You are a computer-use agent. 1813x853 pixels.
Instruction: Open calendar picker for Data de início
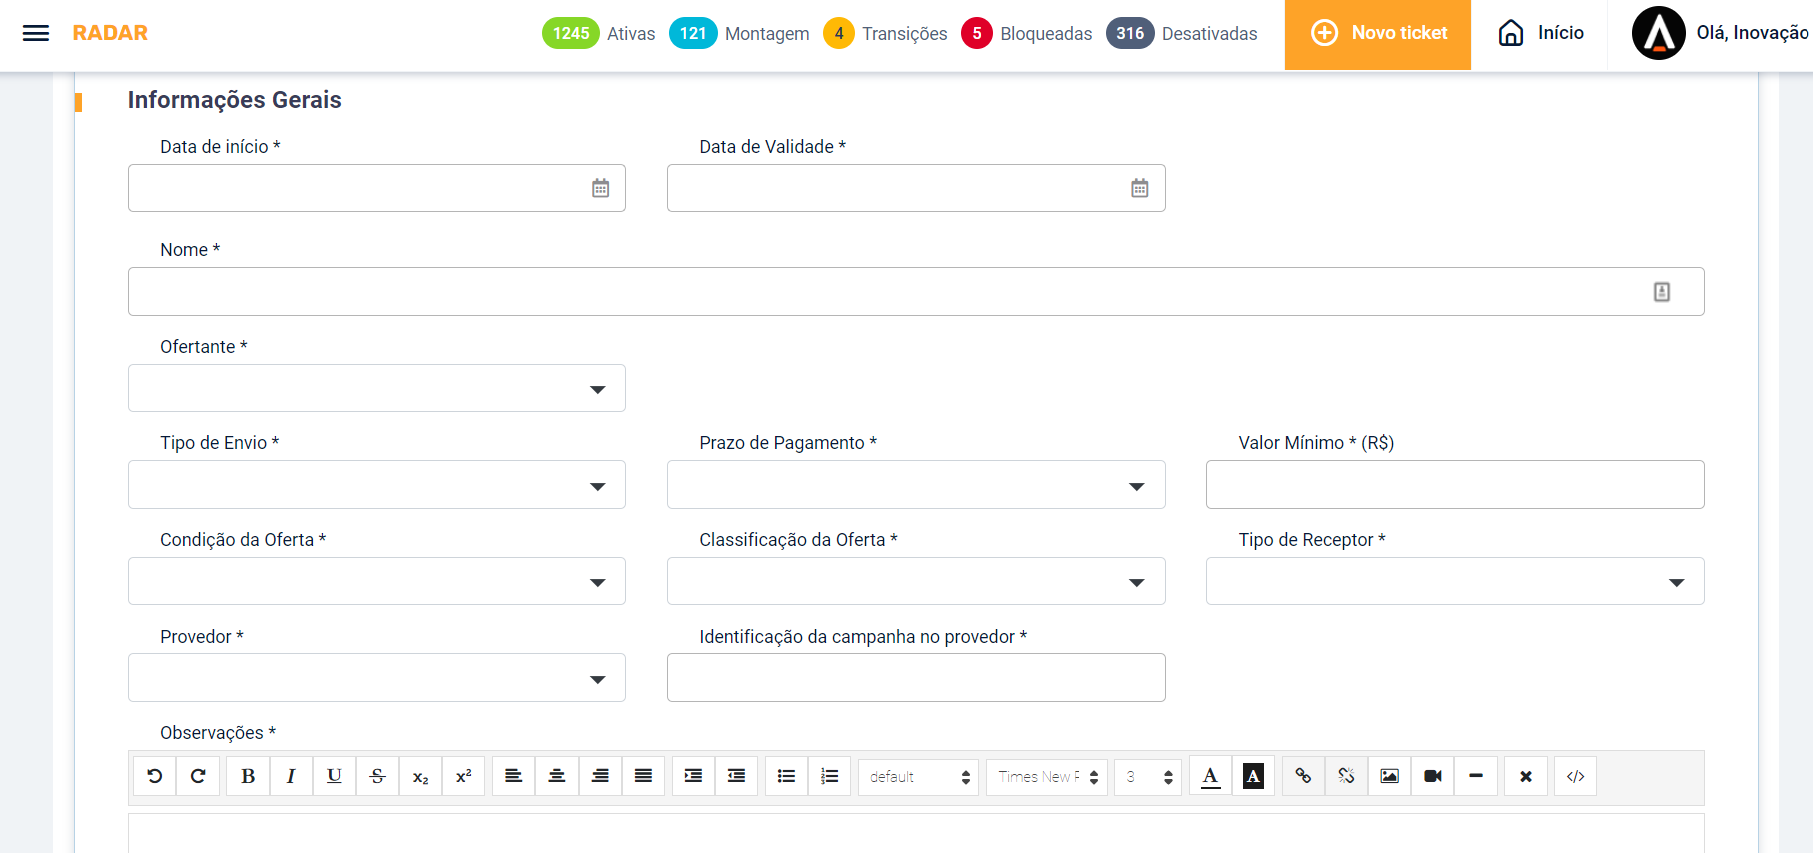pyautogui.click(x=600, y=188)
